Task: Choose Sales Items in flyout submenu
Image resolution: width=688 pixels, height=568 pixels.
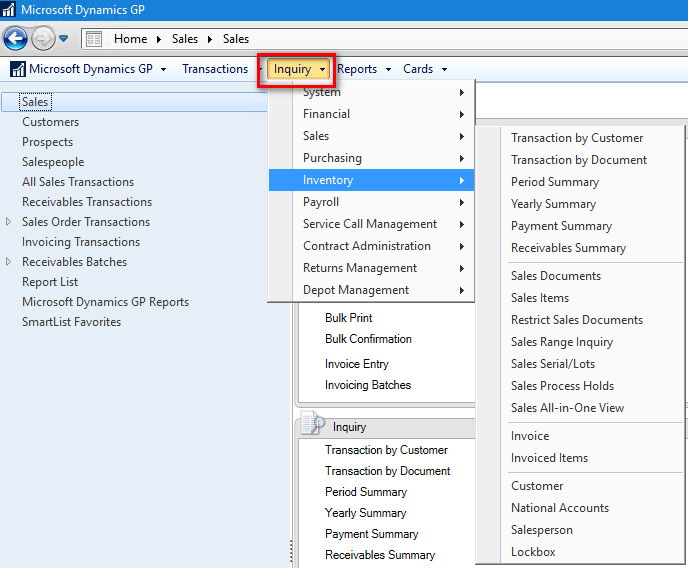Action: (x=540, y=297)
